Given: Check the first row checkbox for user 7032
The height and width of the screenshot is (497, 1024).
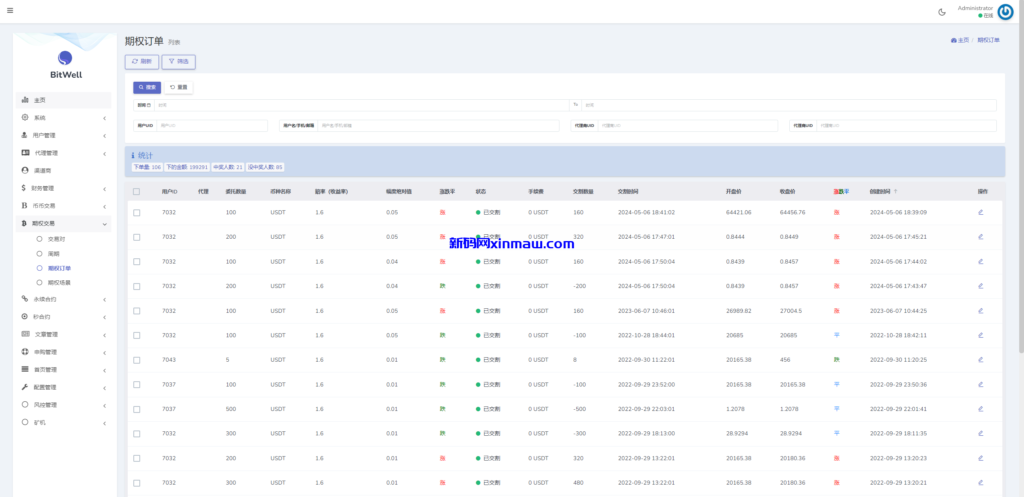Looking at the screenshot, I should pos(137,212).
